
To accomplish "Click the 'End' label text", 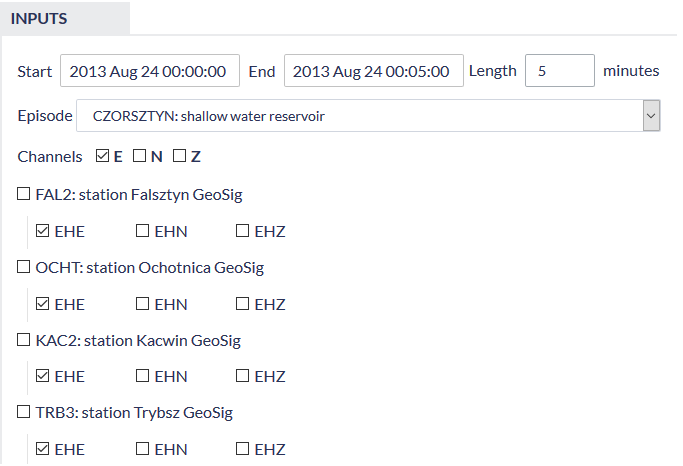I will (x=262, y=71).
